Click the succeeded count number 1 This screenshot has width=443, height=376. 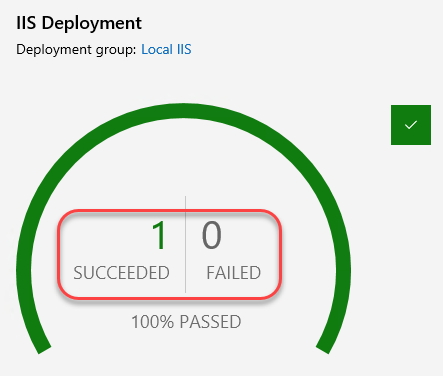(x=159, y=235)
